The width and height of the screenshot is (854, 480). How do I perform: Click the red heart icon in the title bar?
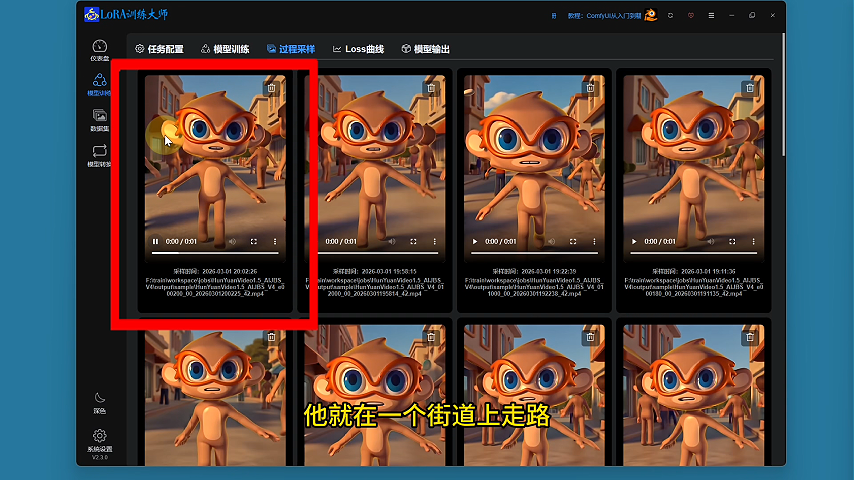pos(691,15)
